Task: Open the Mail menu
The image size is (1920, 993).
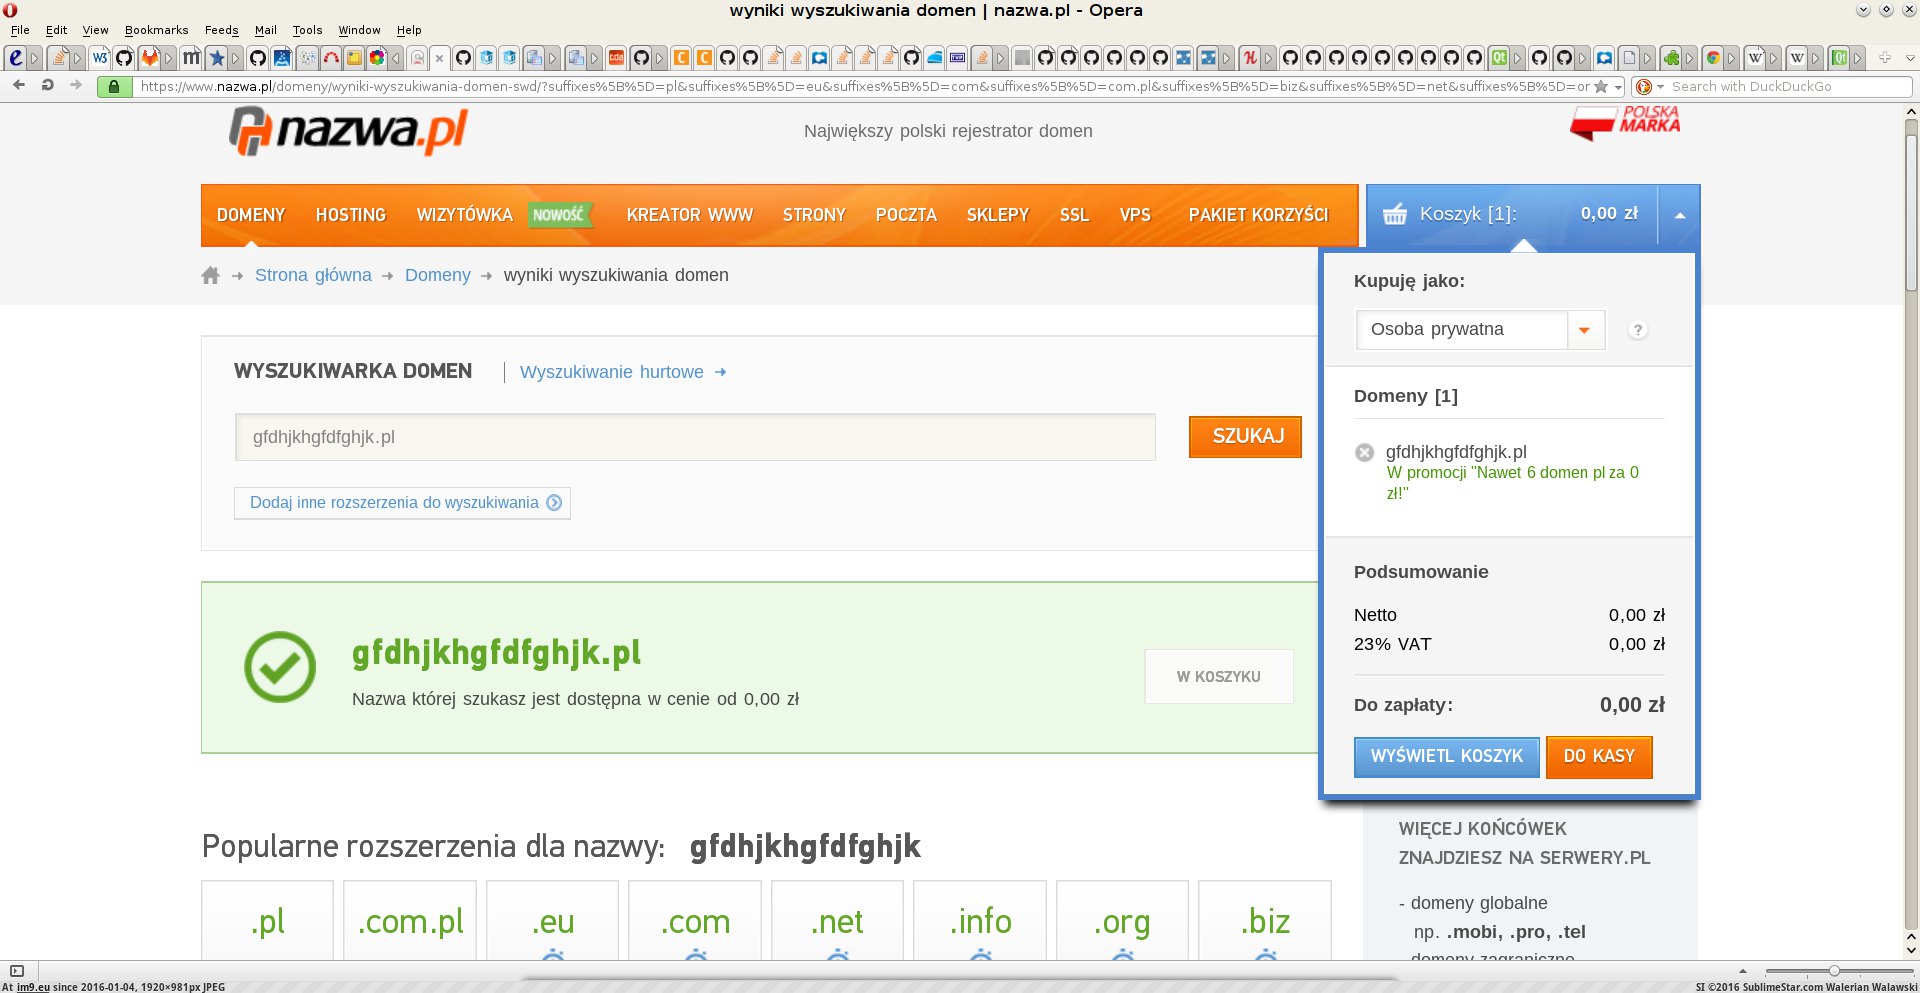Action: coord(265,30)
